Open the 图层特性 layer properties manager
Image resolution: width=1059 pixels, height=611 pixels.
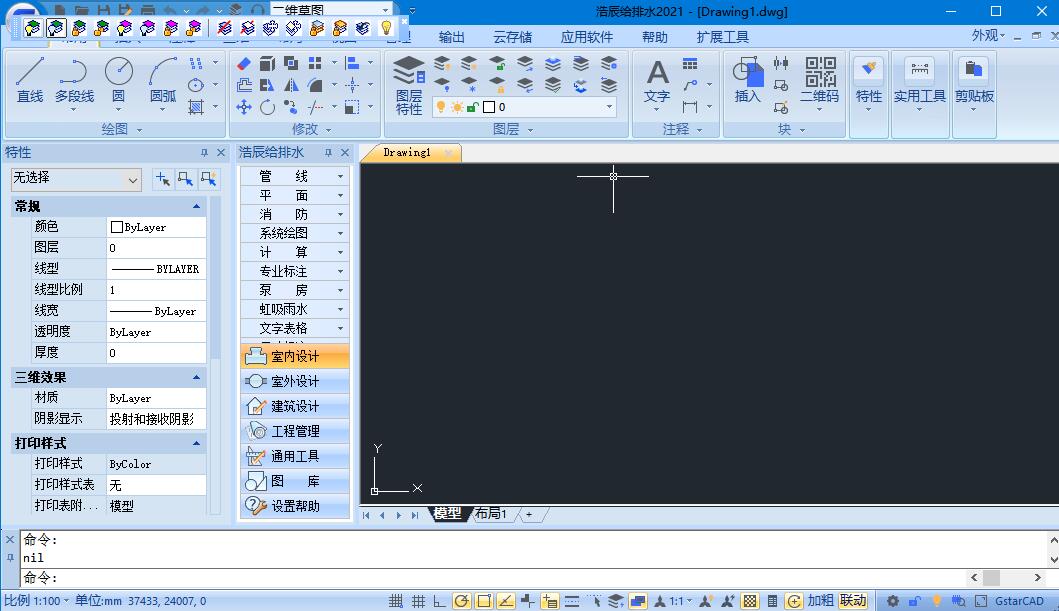tap(407, 80)
